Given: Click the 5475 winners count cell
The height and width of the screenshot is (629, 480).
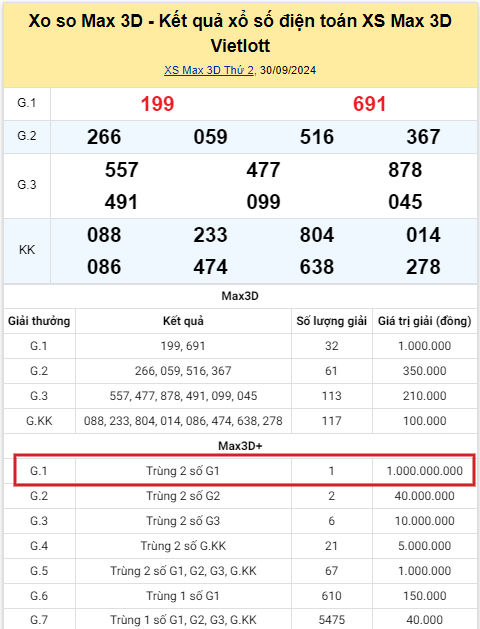Looking at the screenshot, I should click(332, 620).
